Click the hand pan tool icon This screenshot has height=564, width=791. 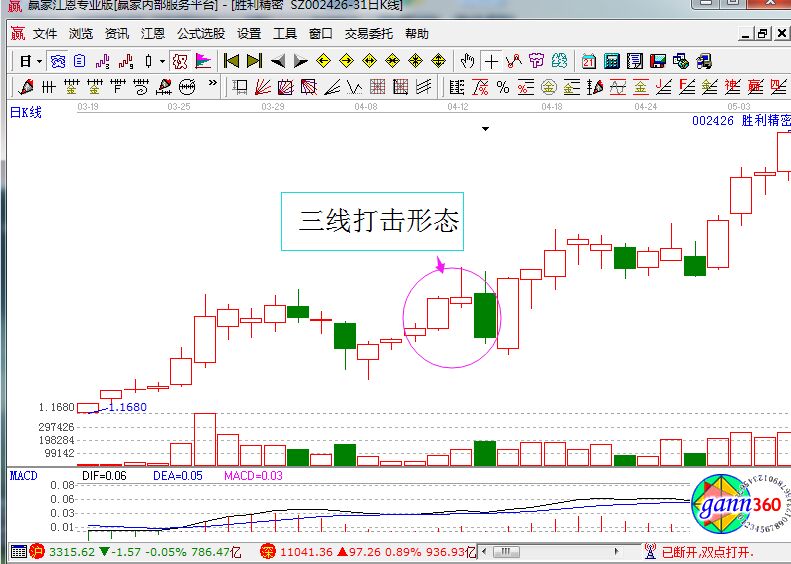(467, 61)
